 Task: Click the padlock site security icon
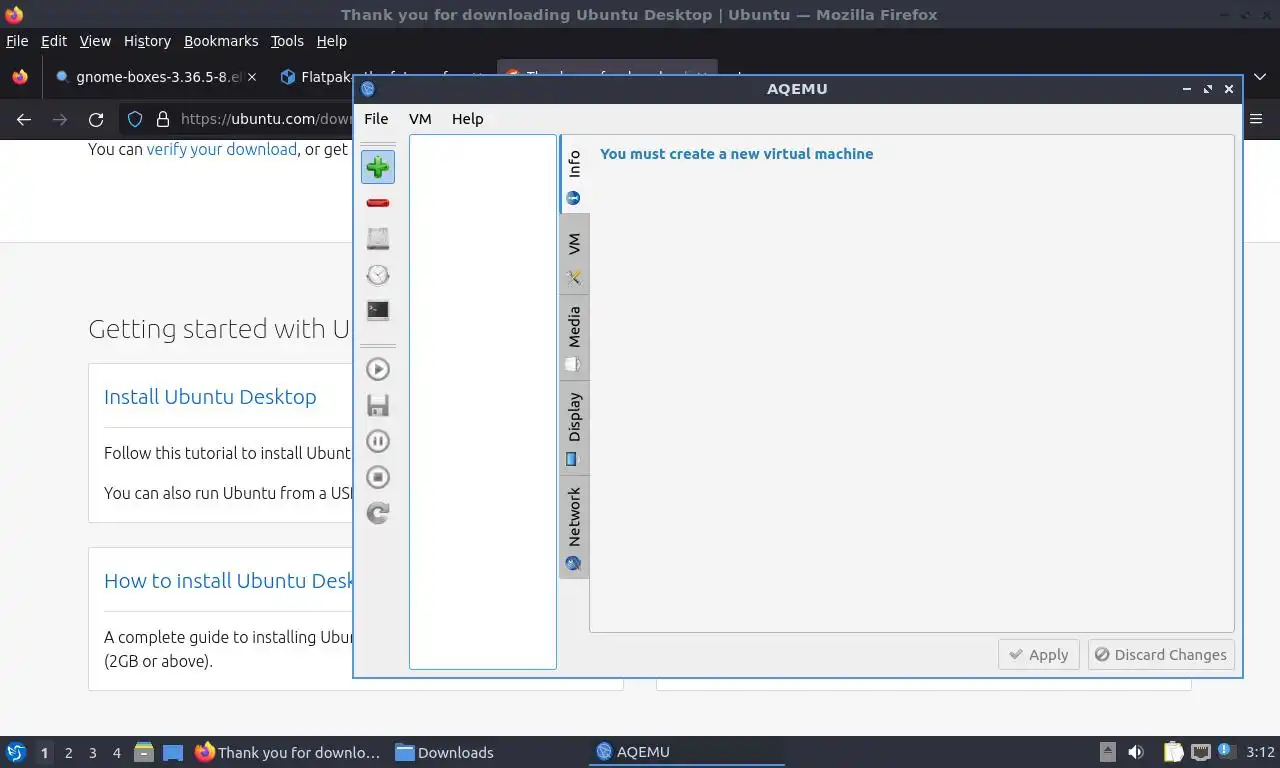tap(163, 119)
